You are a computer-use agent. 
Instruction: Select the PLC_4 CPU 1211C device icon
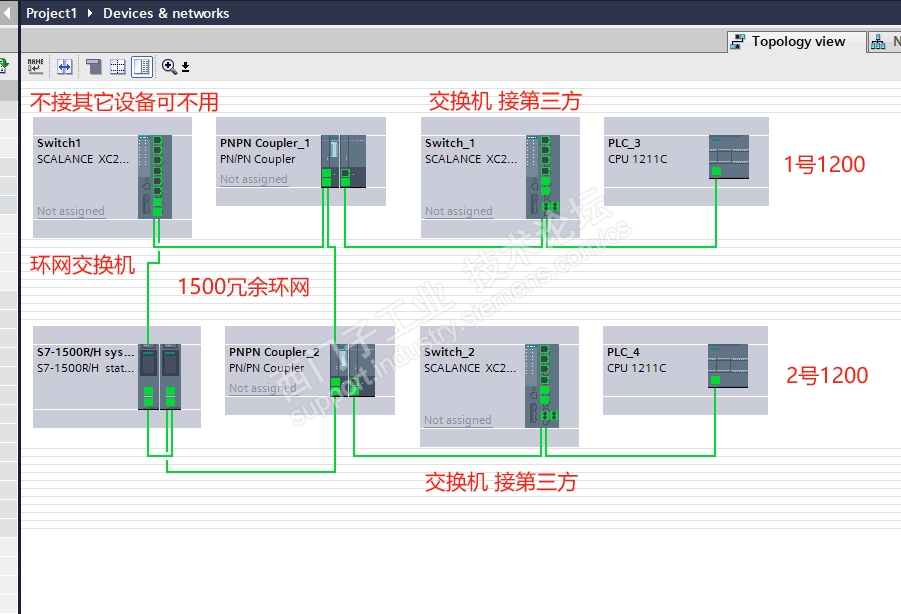[x=728, y=366]
